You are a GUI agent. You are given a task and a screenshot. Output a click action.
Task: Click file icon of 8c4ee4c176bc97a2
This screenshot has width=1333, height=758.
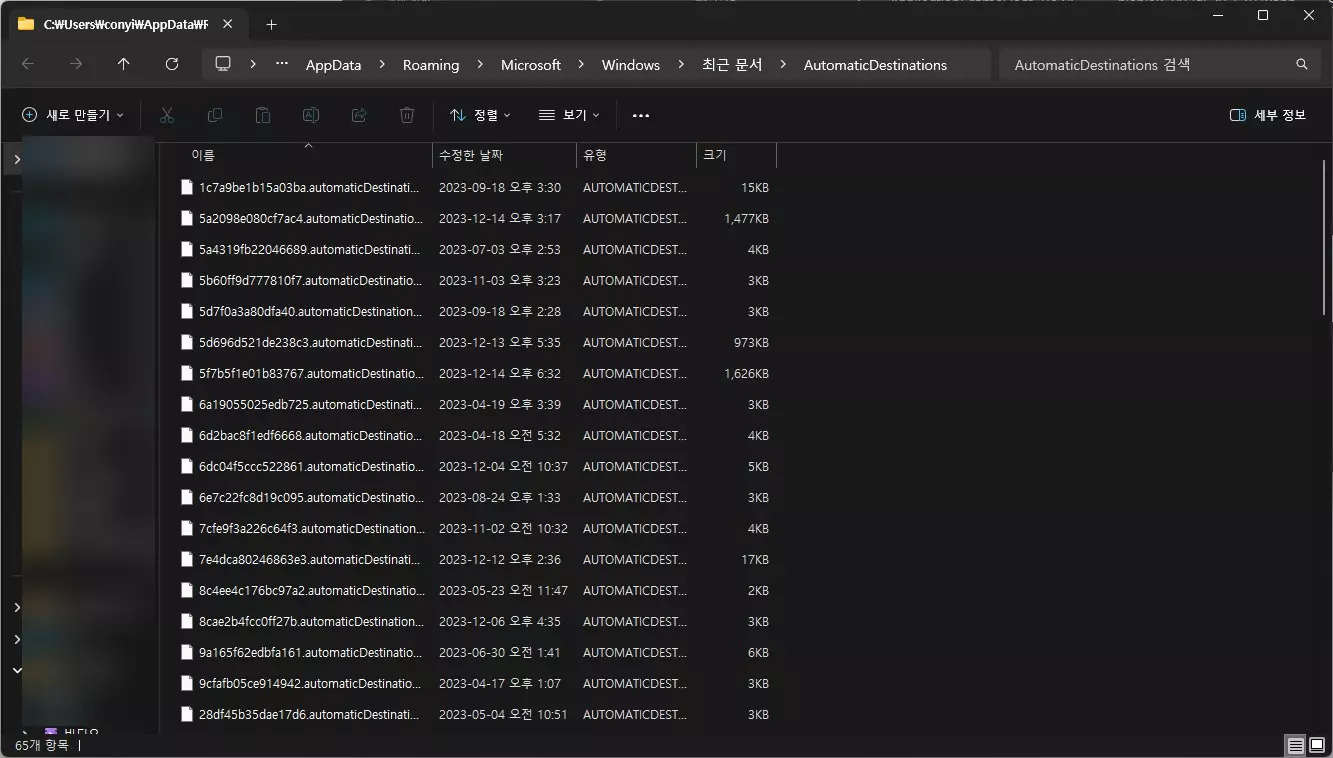pyautogui.click(x=186, y=590)
